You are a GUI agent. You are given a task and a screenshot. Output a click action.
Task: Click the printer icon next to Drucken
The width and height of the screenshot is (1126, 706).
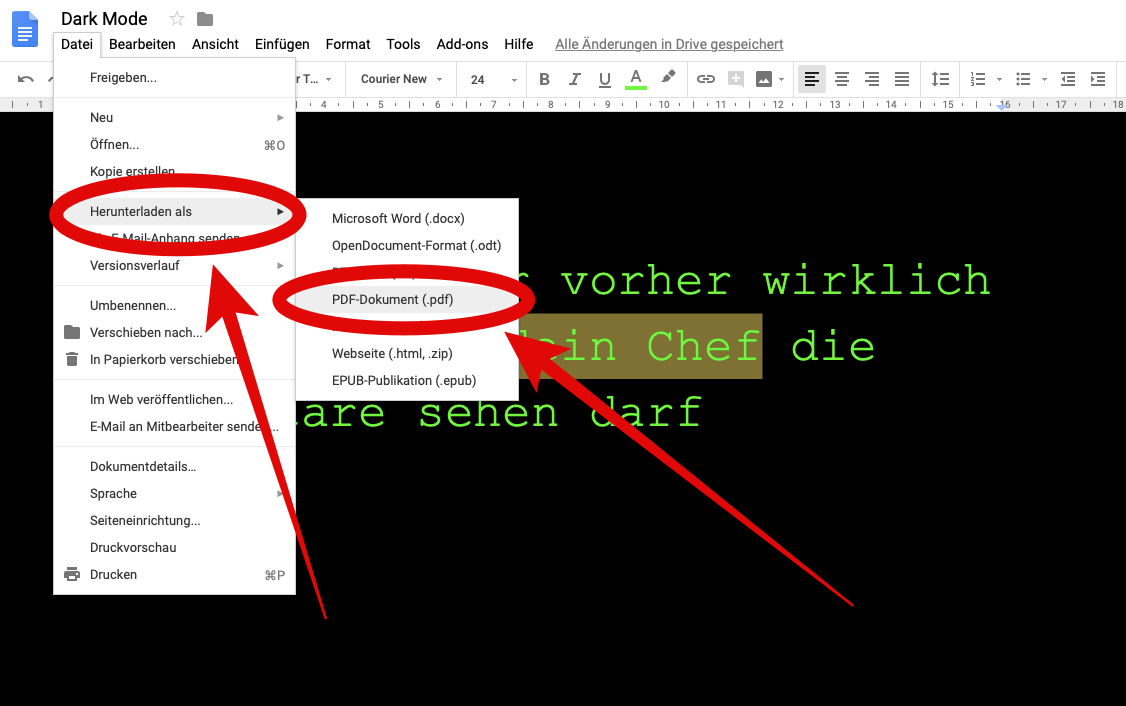pyautogui.click(x=72, y=575)
